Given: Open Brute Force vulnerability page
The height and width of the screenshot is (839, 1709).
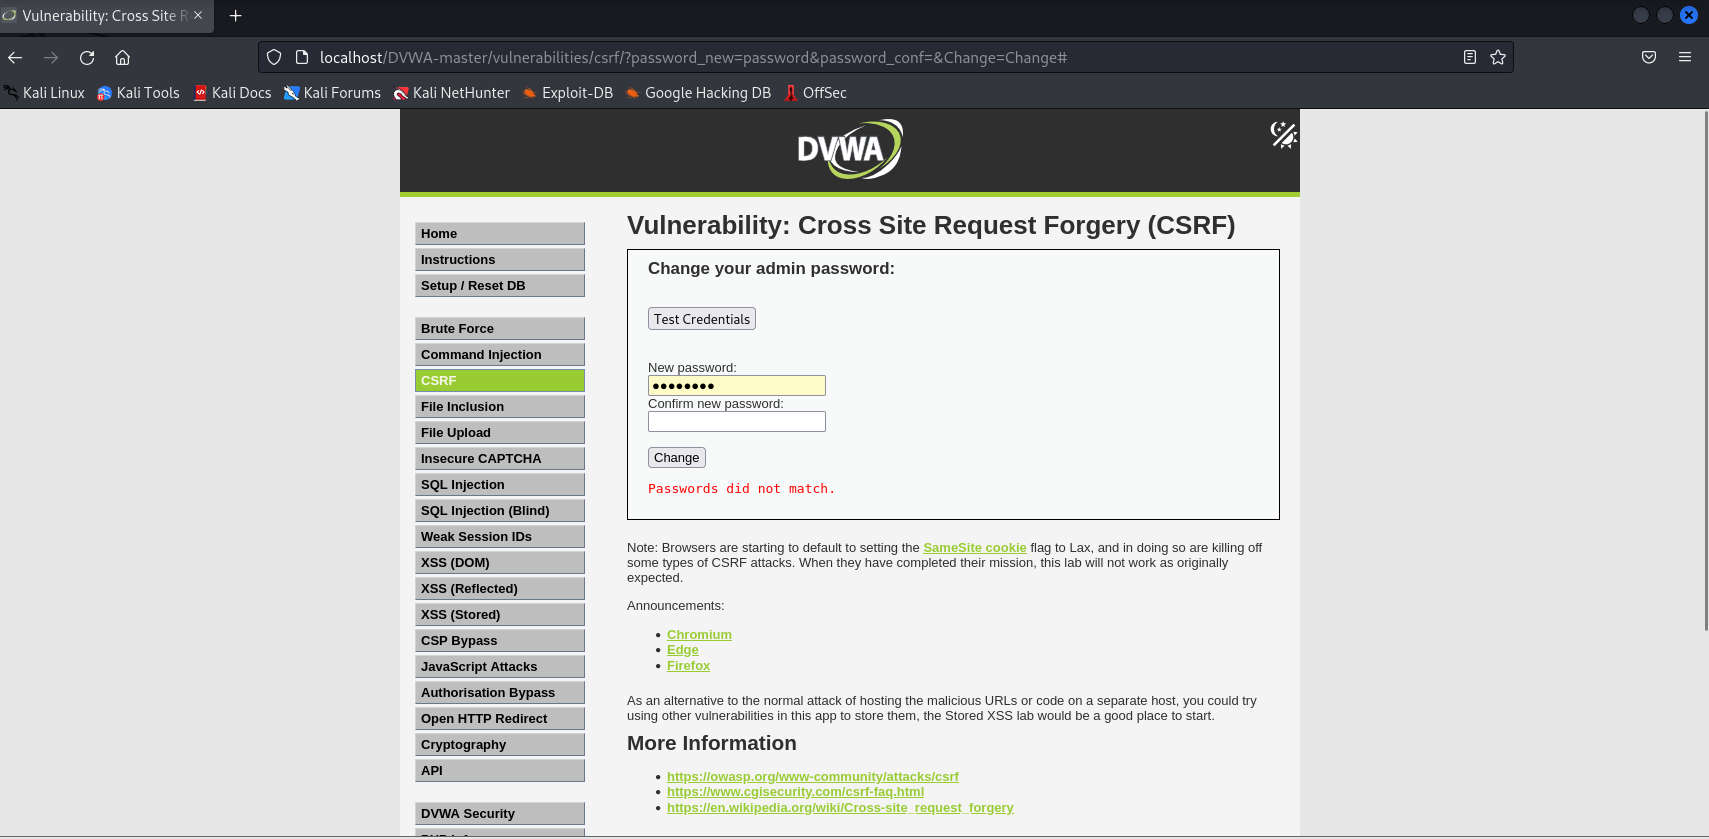Looking at the screenshot, I should 500,328.
